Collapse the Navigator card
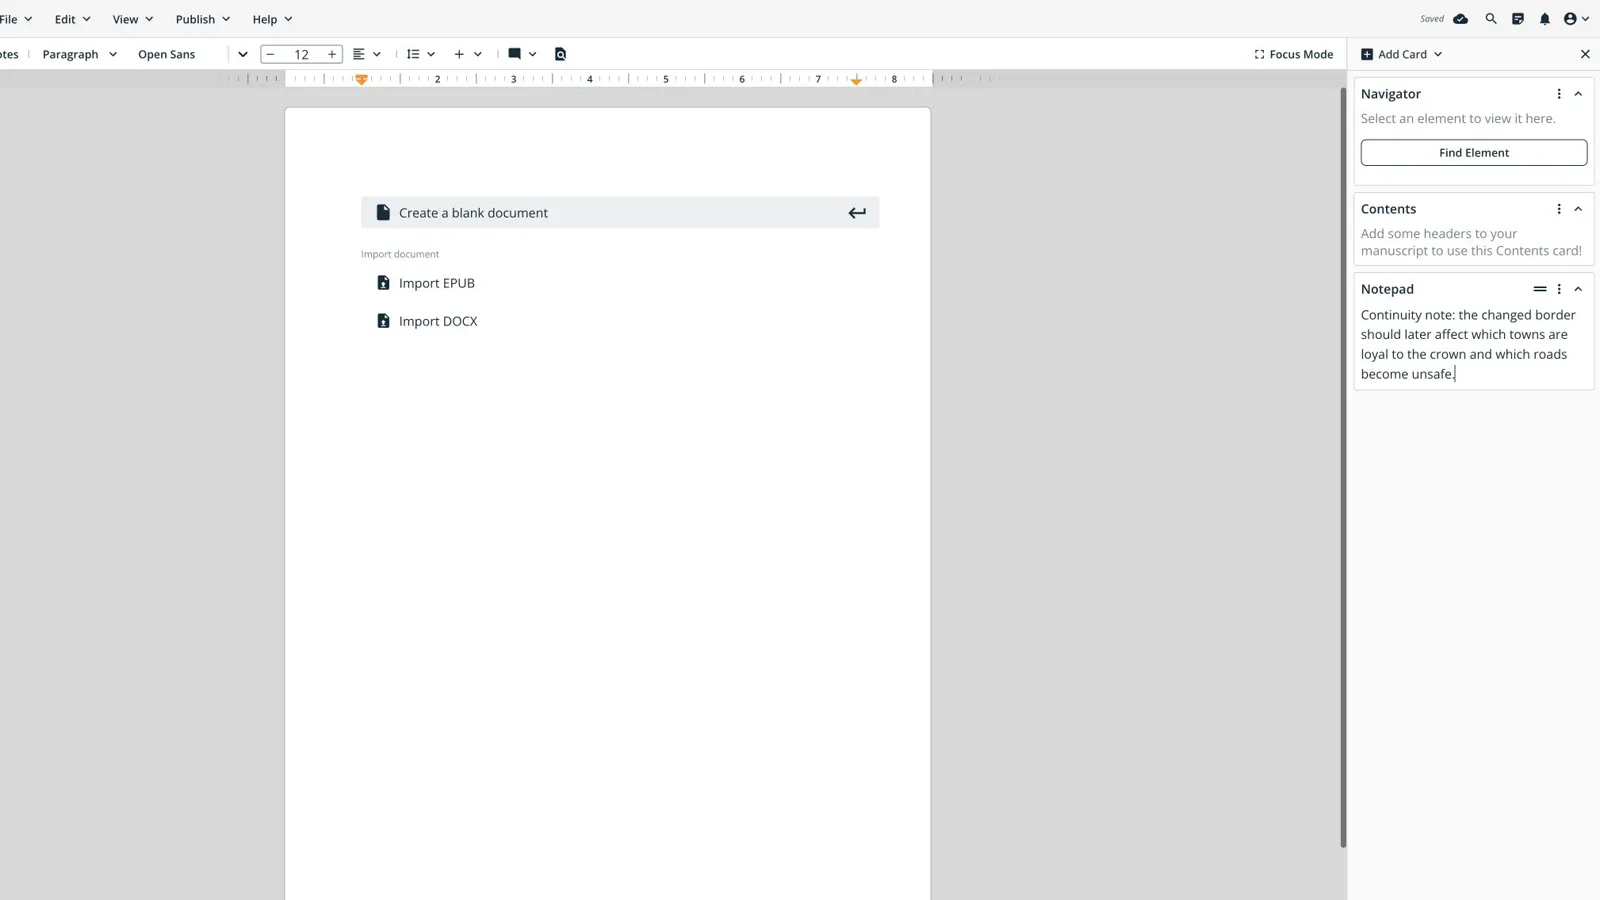 pos(1578,94)
